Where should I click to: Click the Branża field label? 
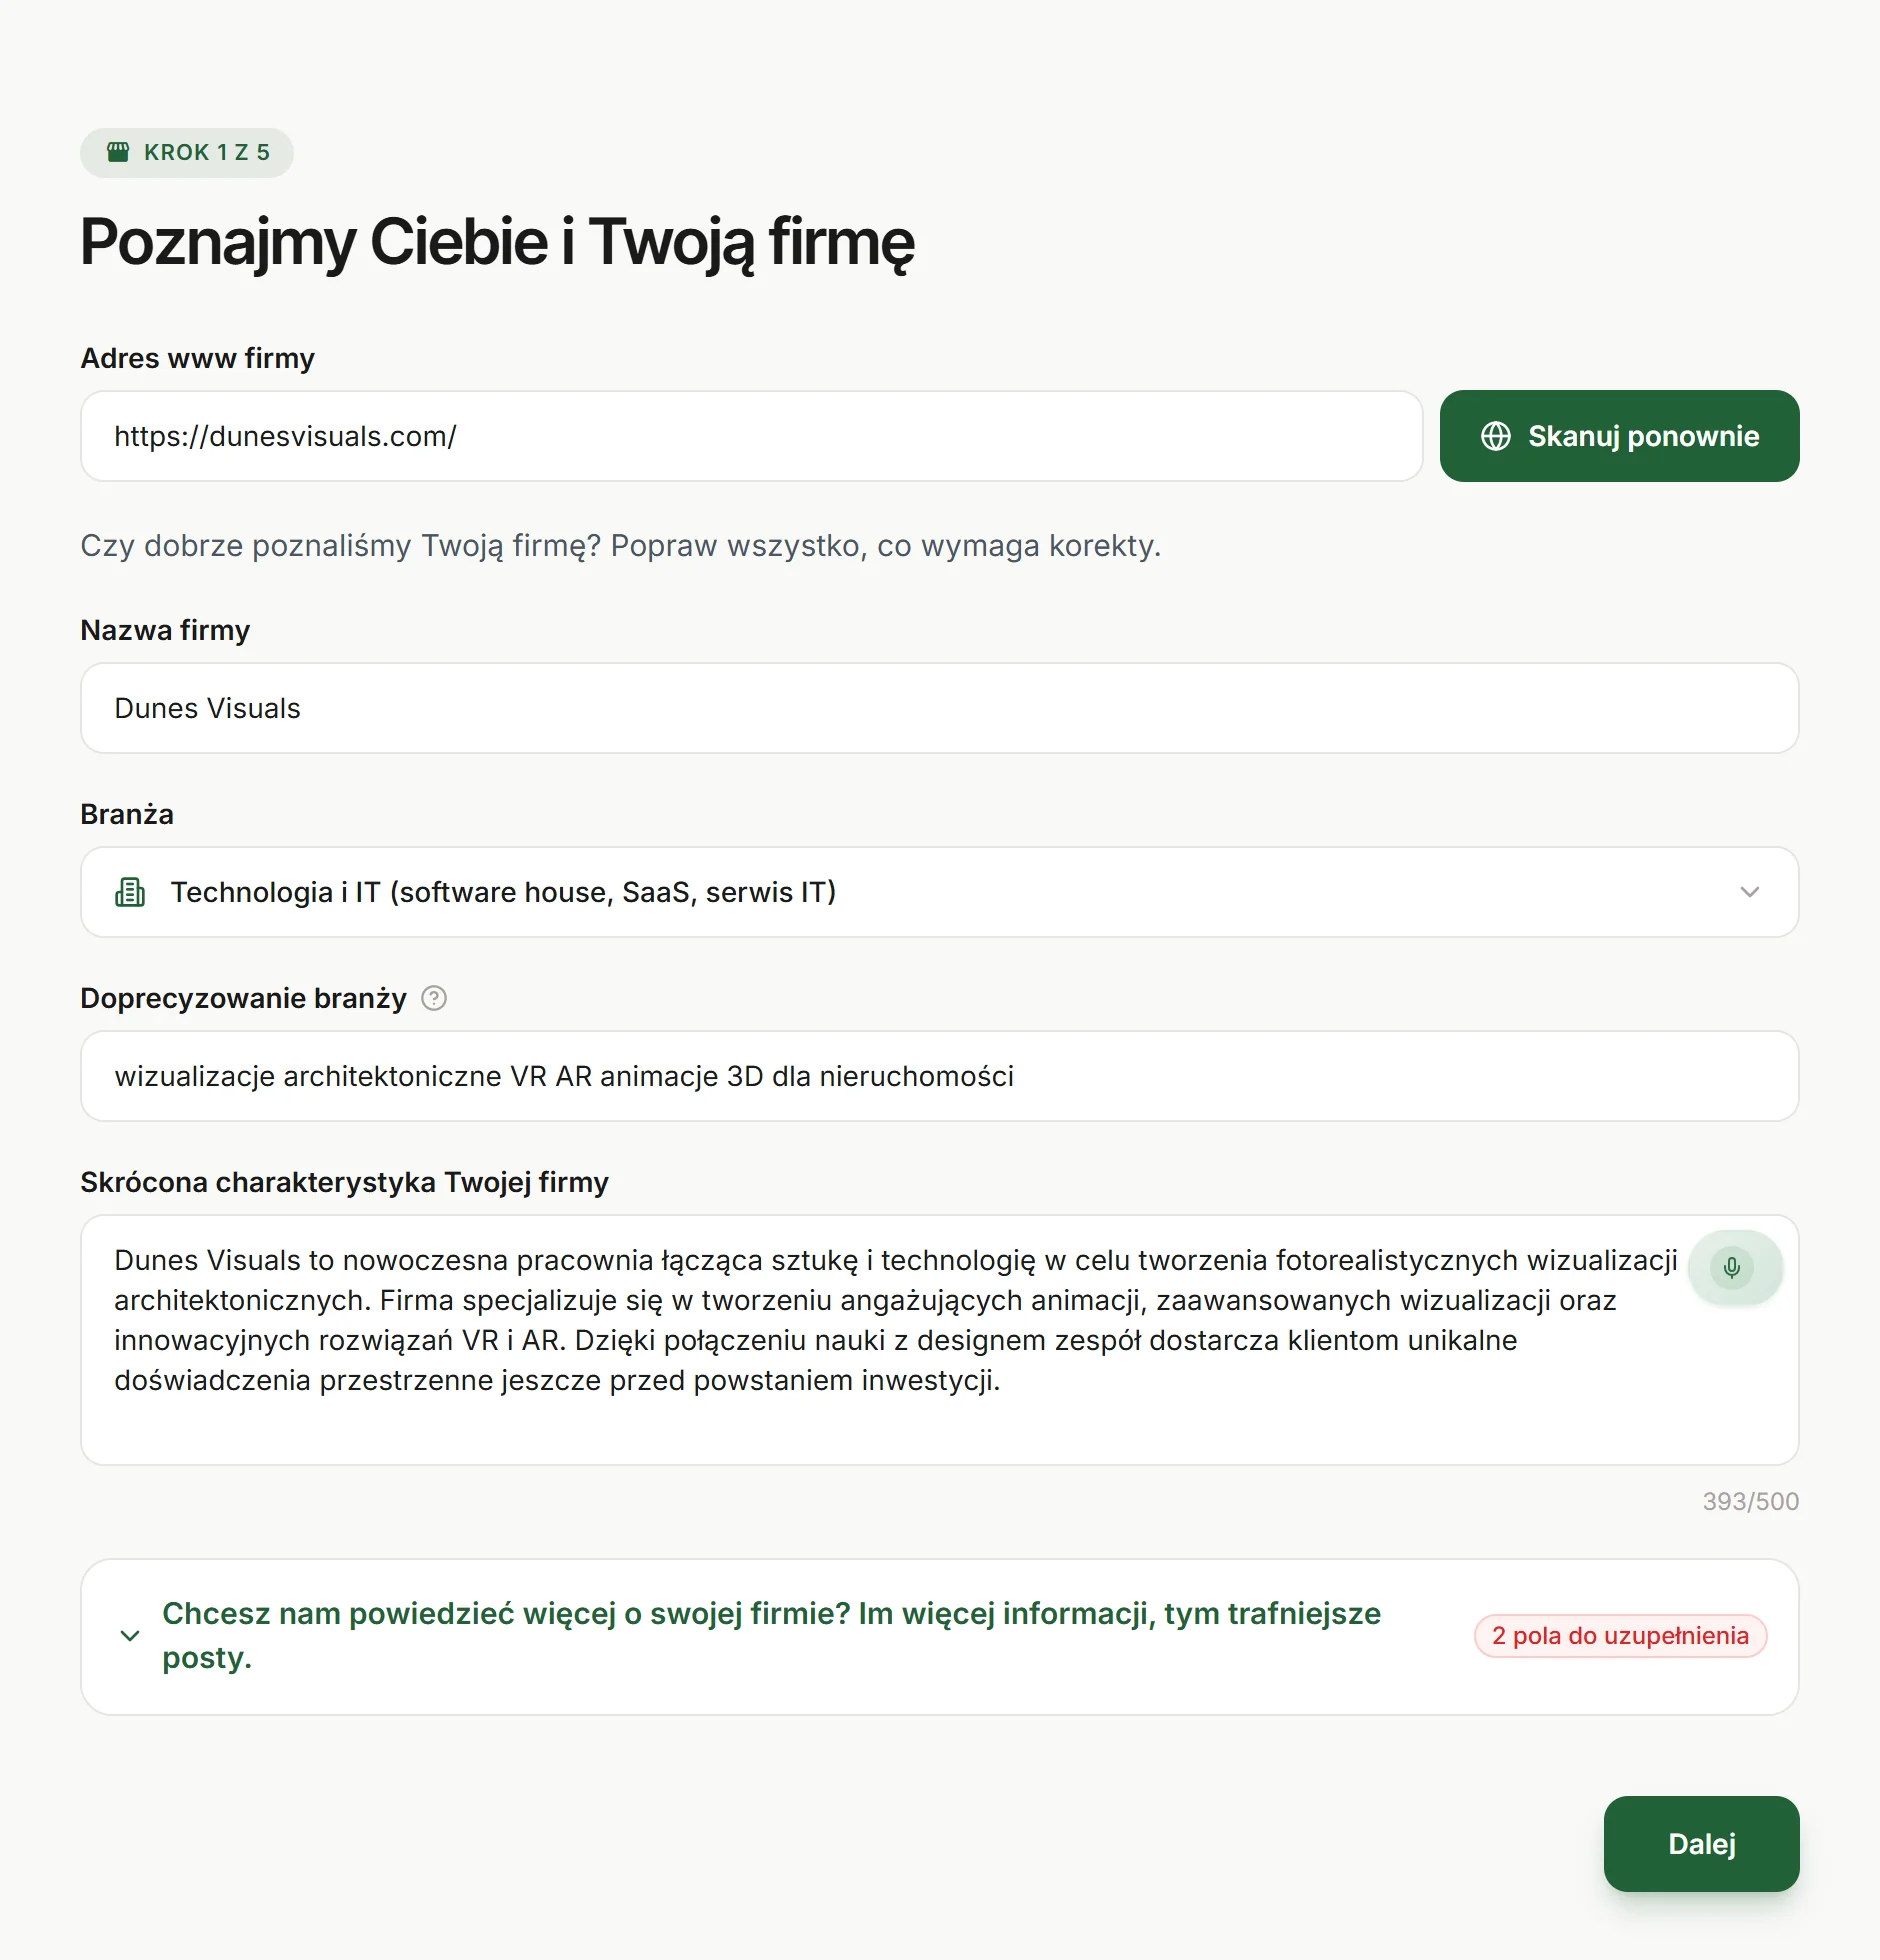click(x=127, y=814)
